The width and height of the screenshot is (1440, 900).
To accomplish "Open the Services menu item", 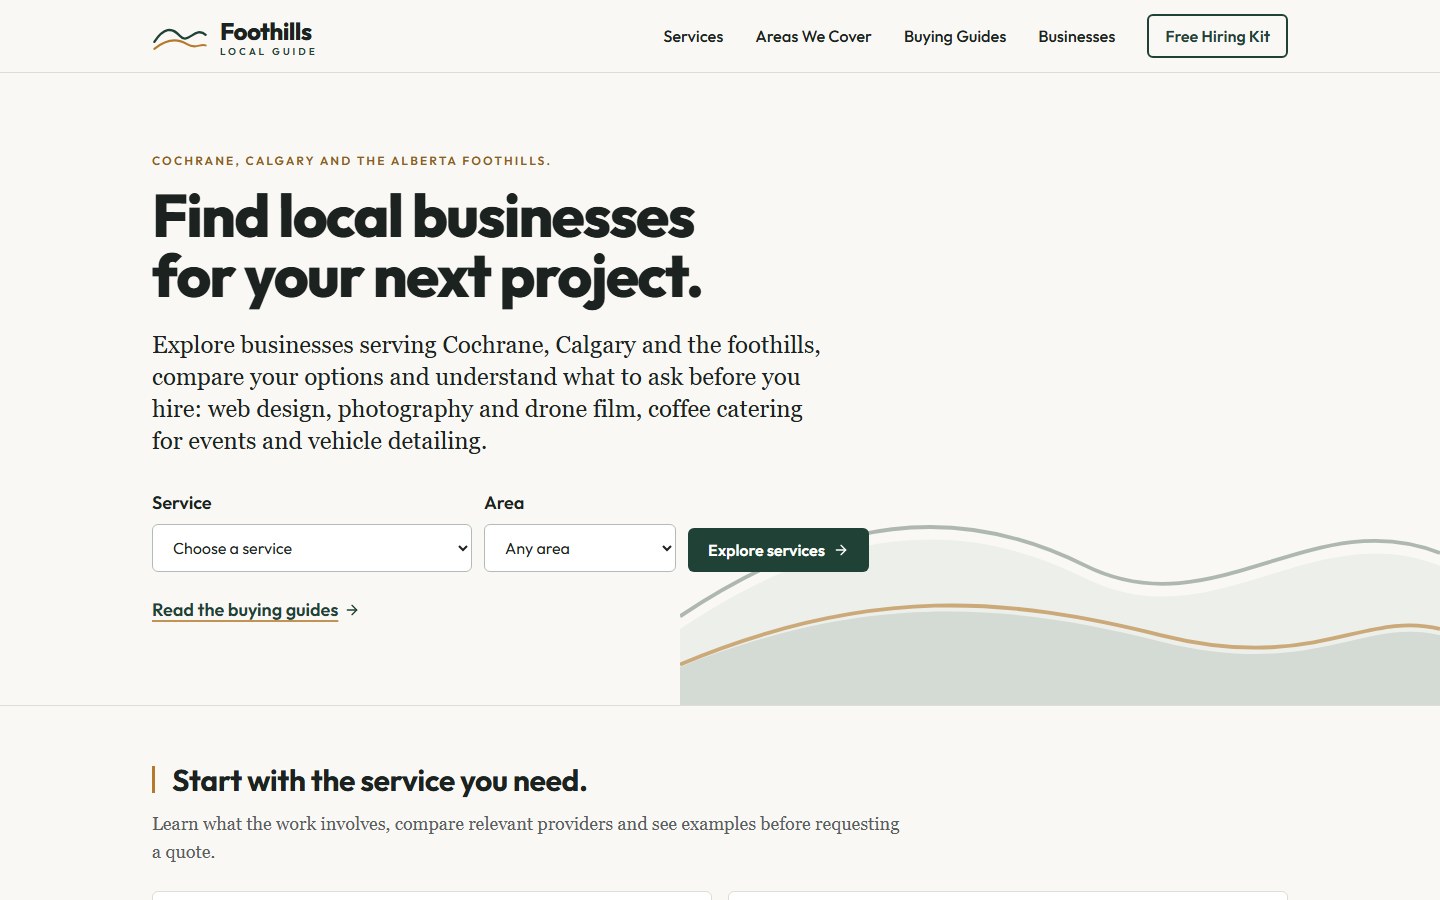I will coord(693,36).
